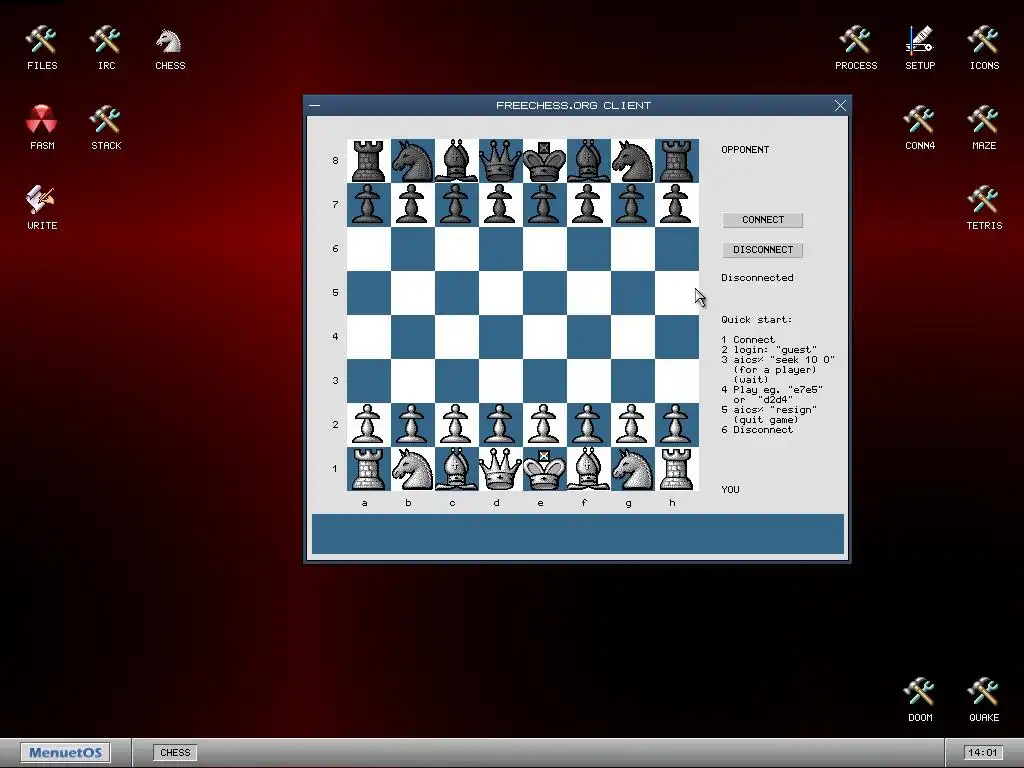Image resolution: width=1024 pixels, height=768 pixels.
Task: Click the 14:01 taskbar clock
Action: coord(982,752)
